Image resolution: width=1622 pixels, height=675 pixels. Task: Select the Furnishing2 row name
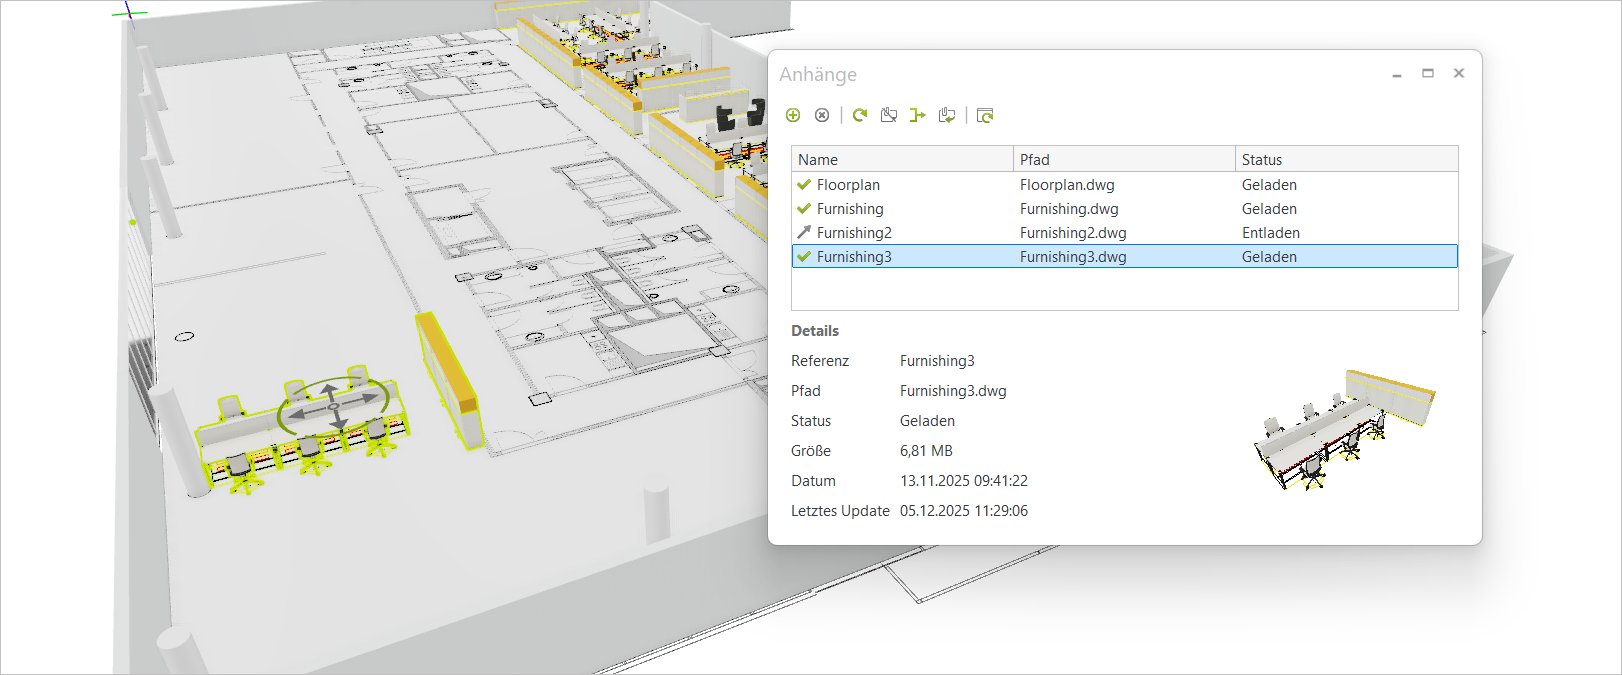coord(854,233)
